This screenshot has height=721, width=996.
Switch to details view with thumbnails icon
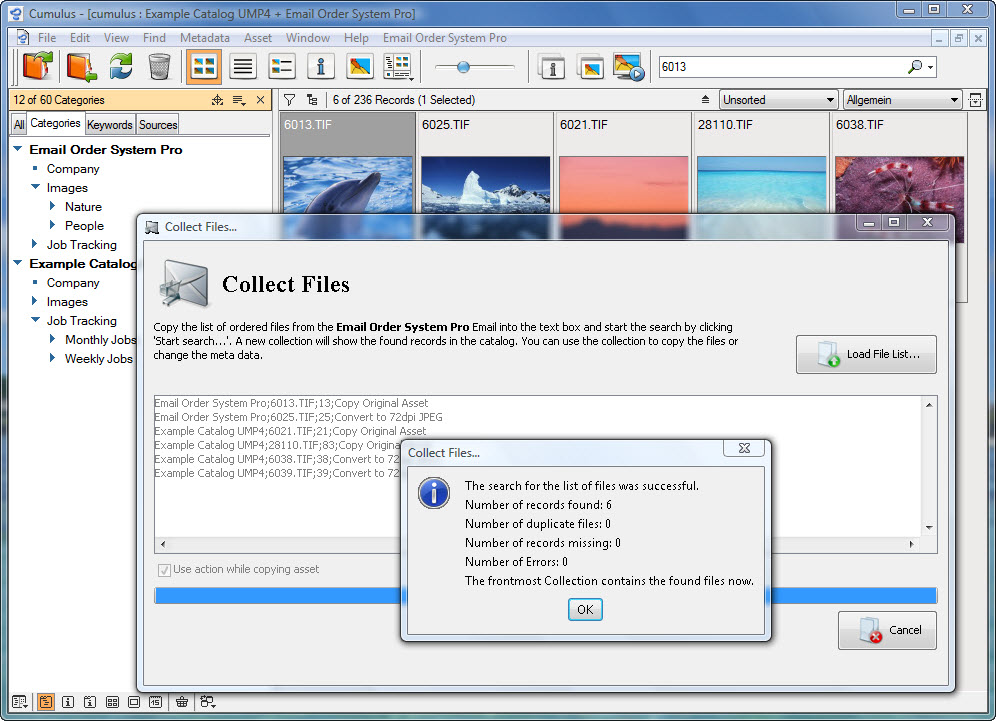click(x=281, y=67)
